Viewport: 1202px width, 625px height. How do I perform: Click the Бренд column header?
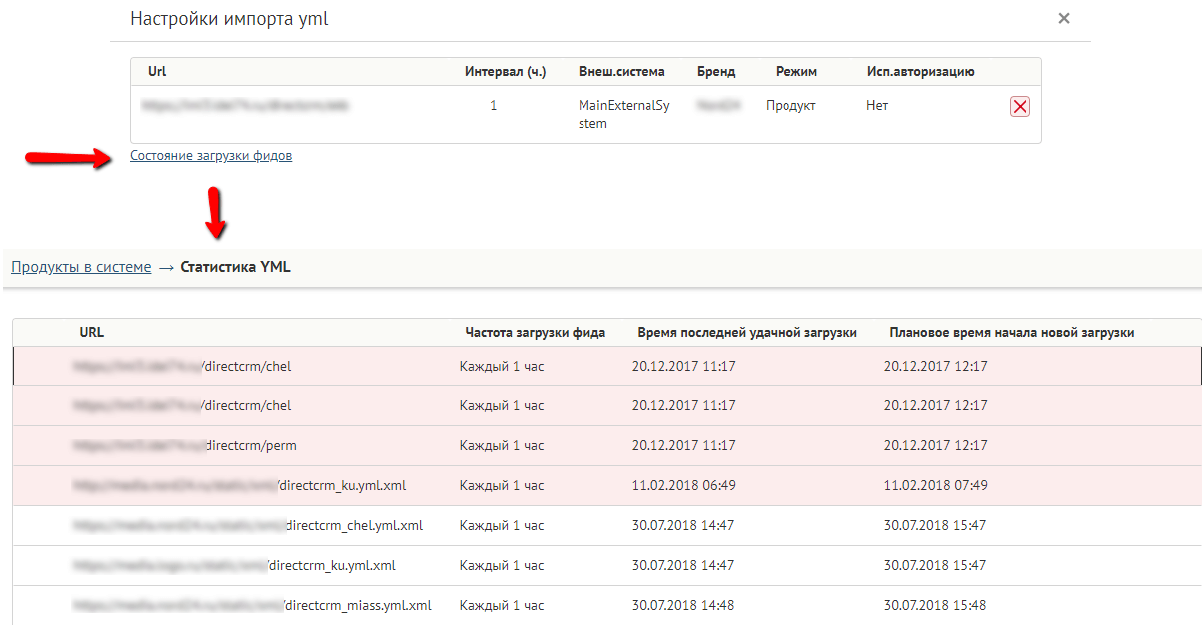coord(716,72)
